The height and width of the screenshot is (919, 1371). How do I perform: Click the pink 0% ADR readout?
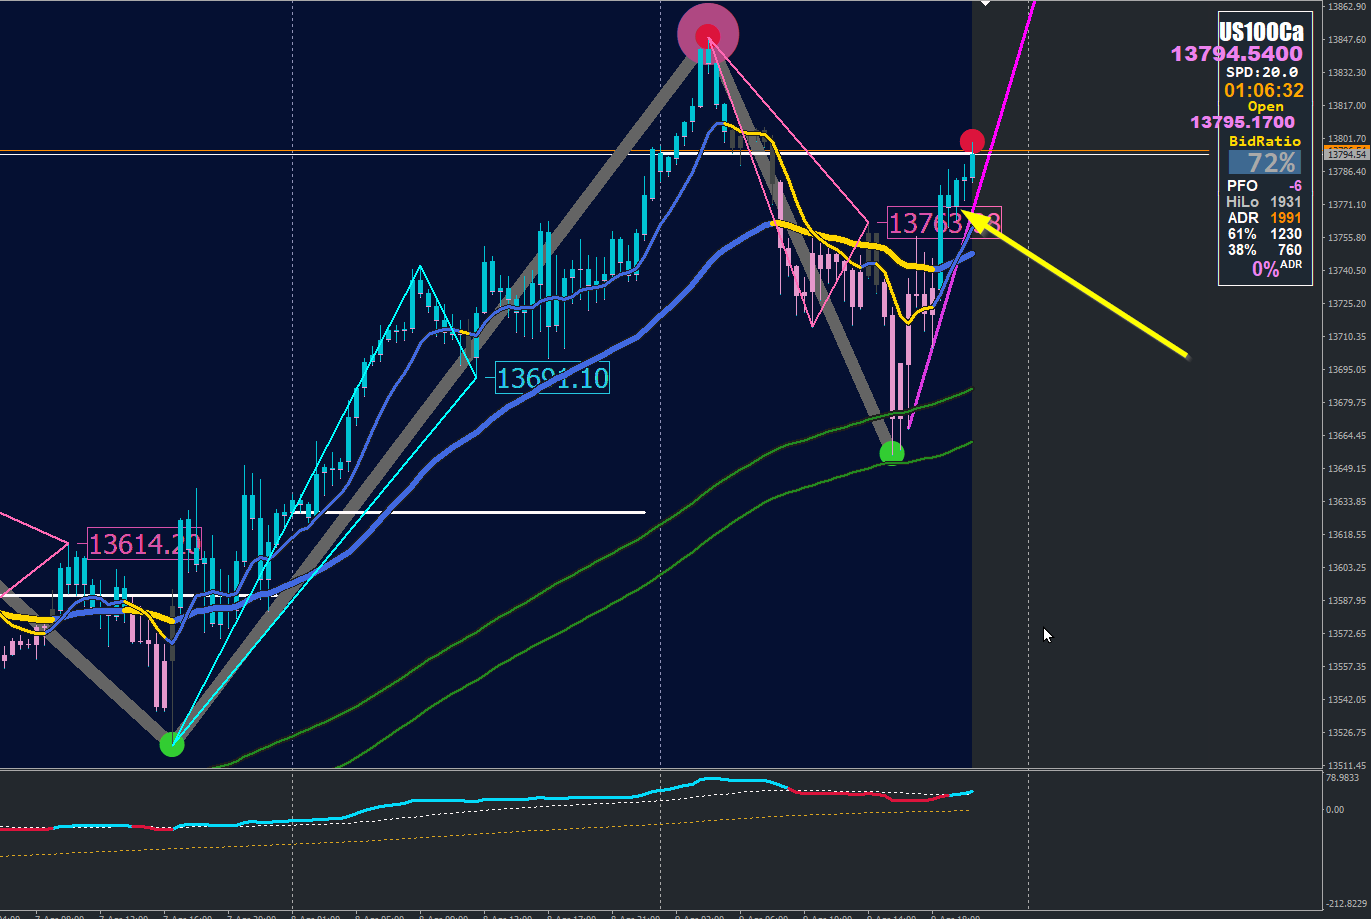pos(1265,268)
